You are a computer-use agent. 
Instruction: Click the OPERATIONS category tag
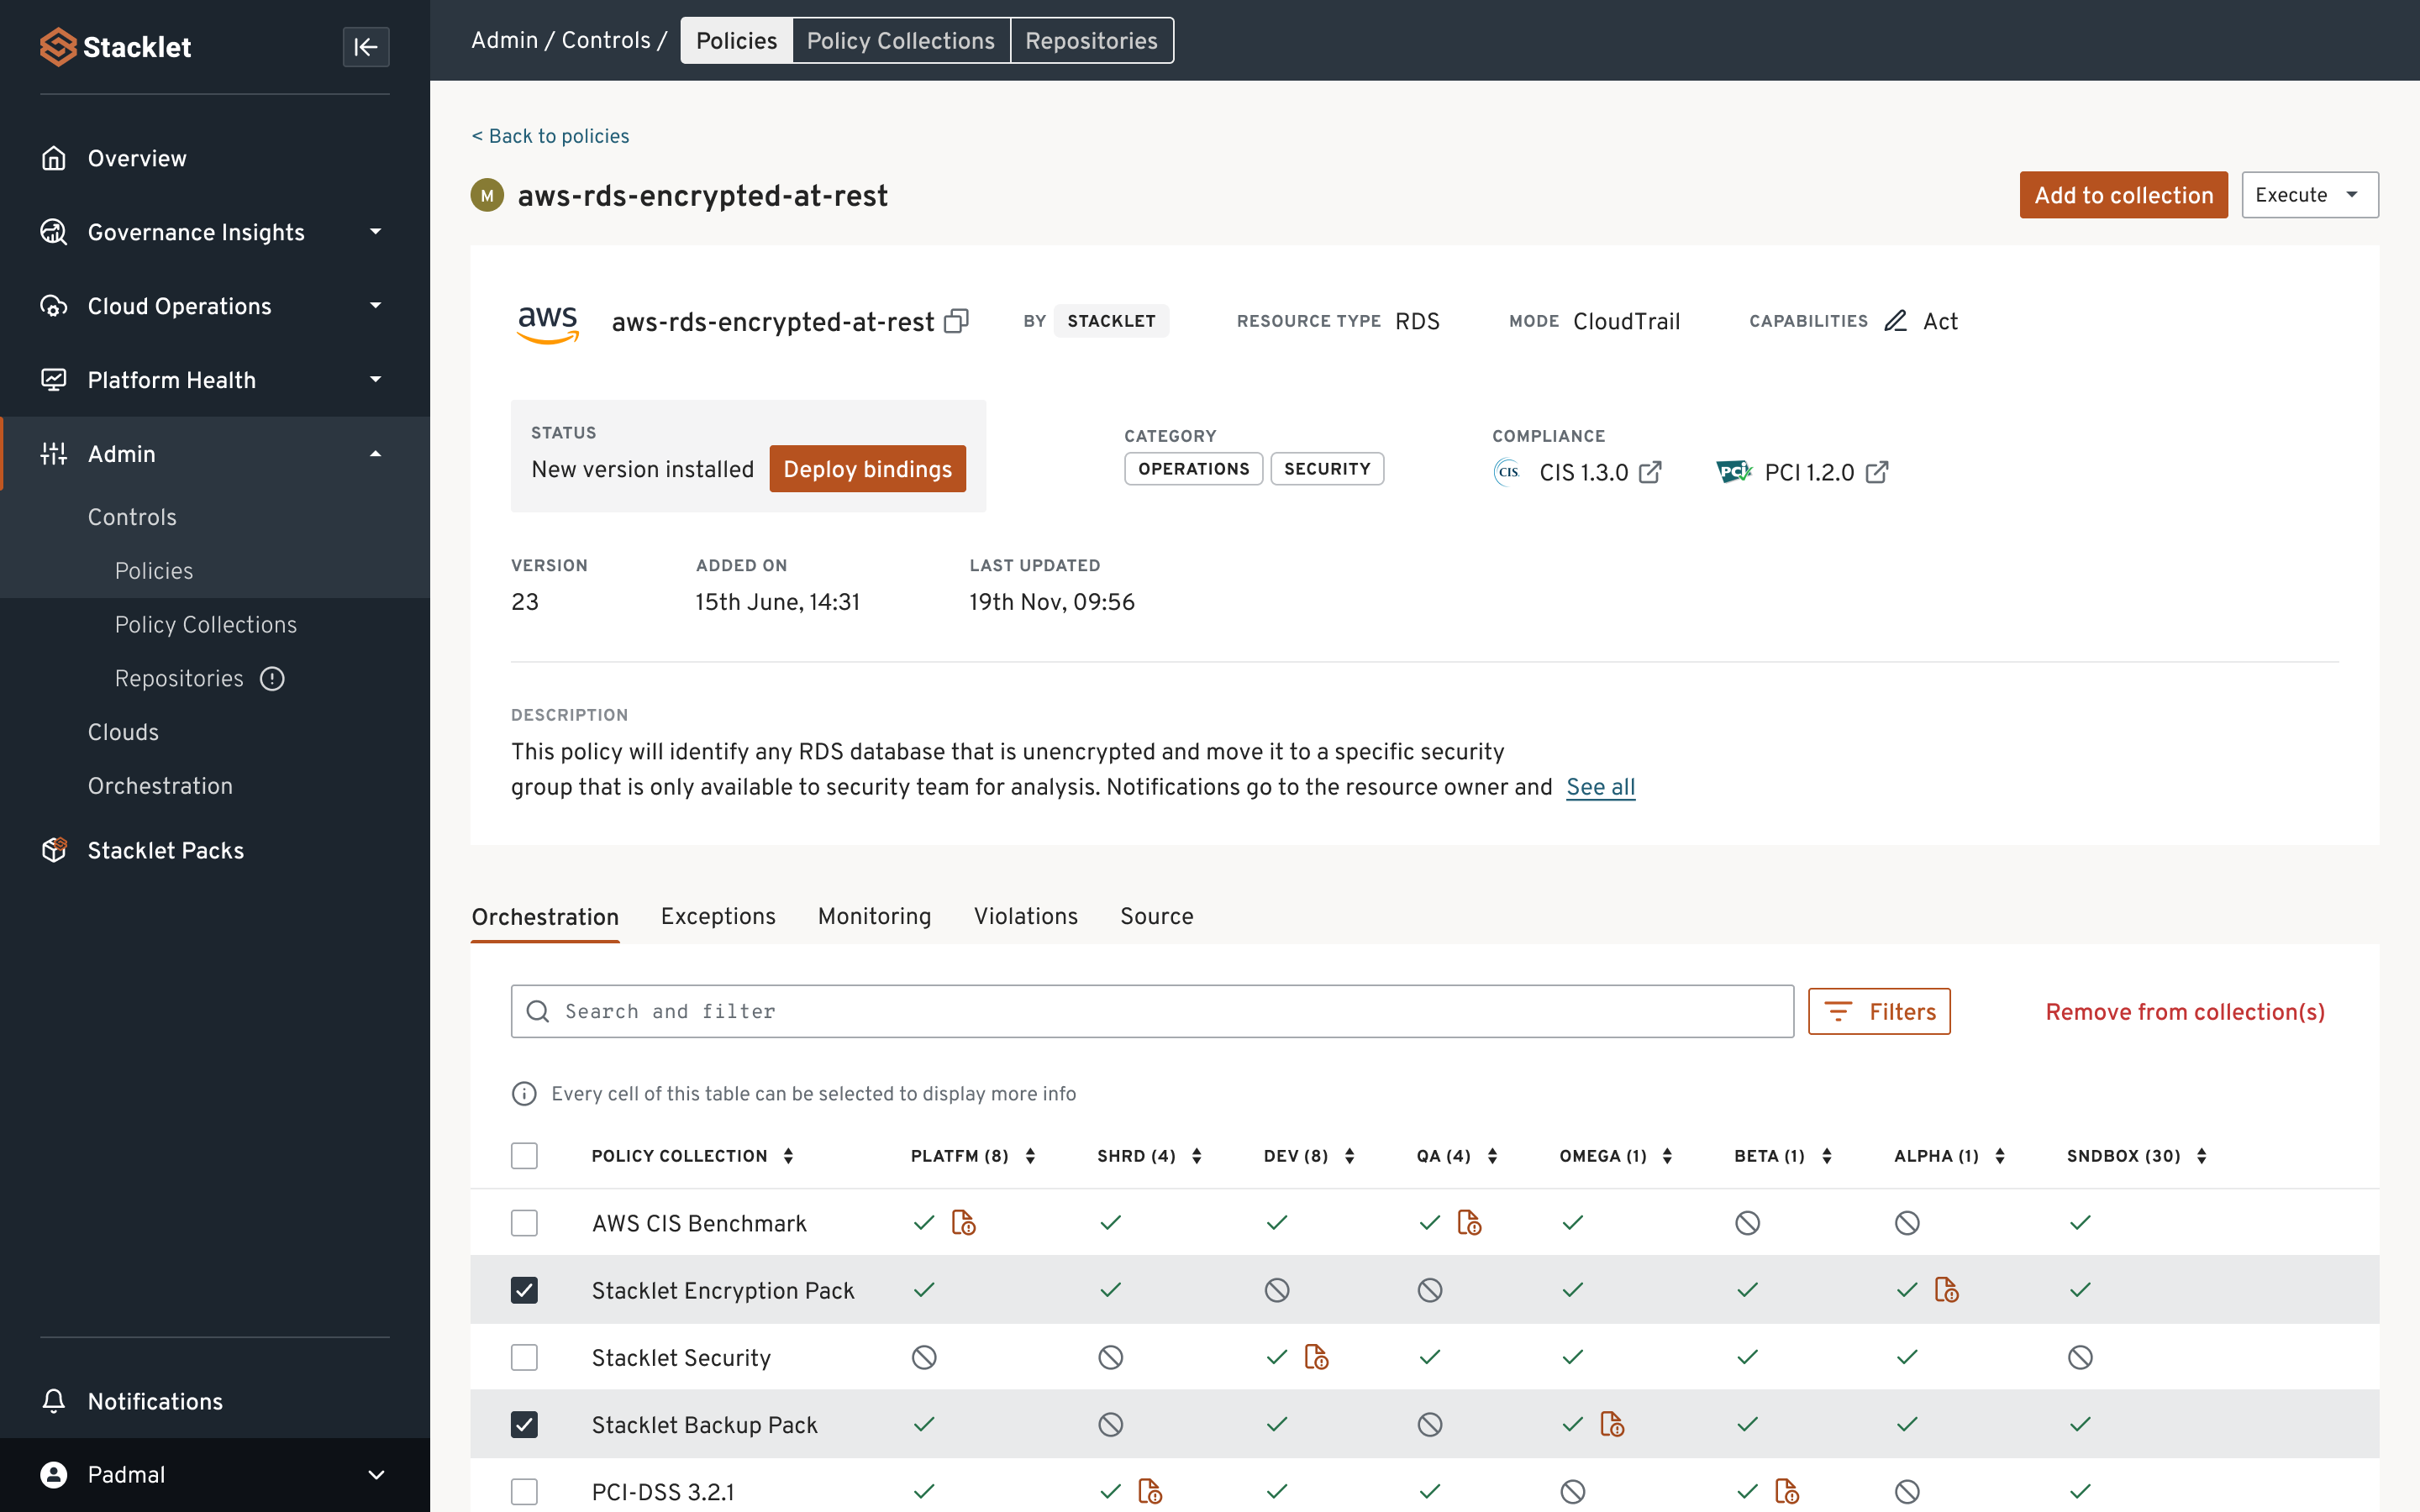(1194, 469)
